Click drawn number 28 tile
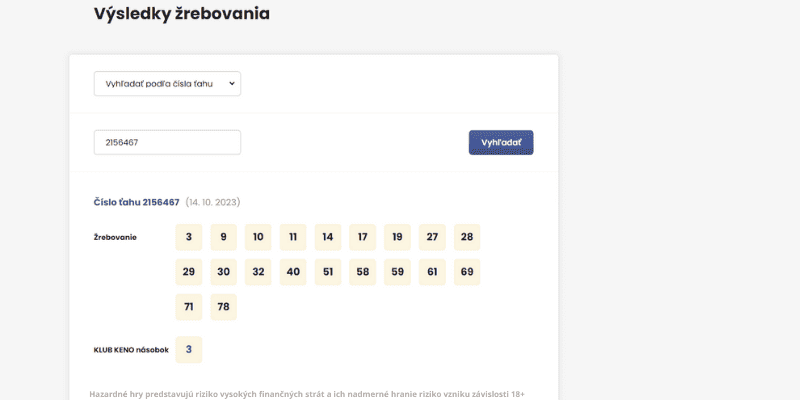Image resolution: width=800 pixels, height=400 pixels. pos(466,237)
